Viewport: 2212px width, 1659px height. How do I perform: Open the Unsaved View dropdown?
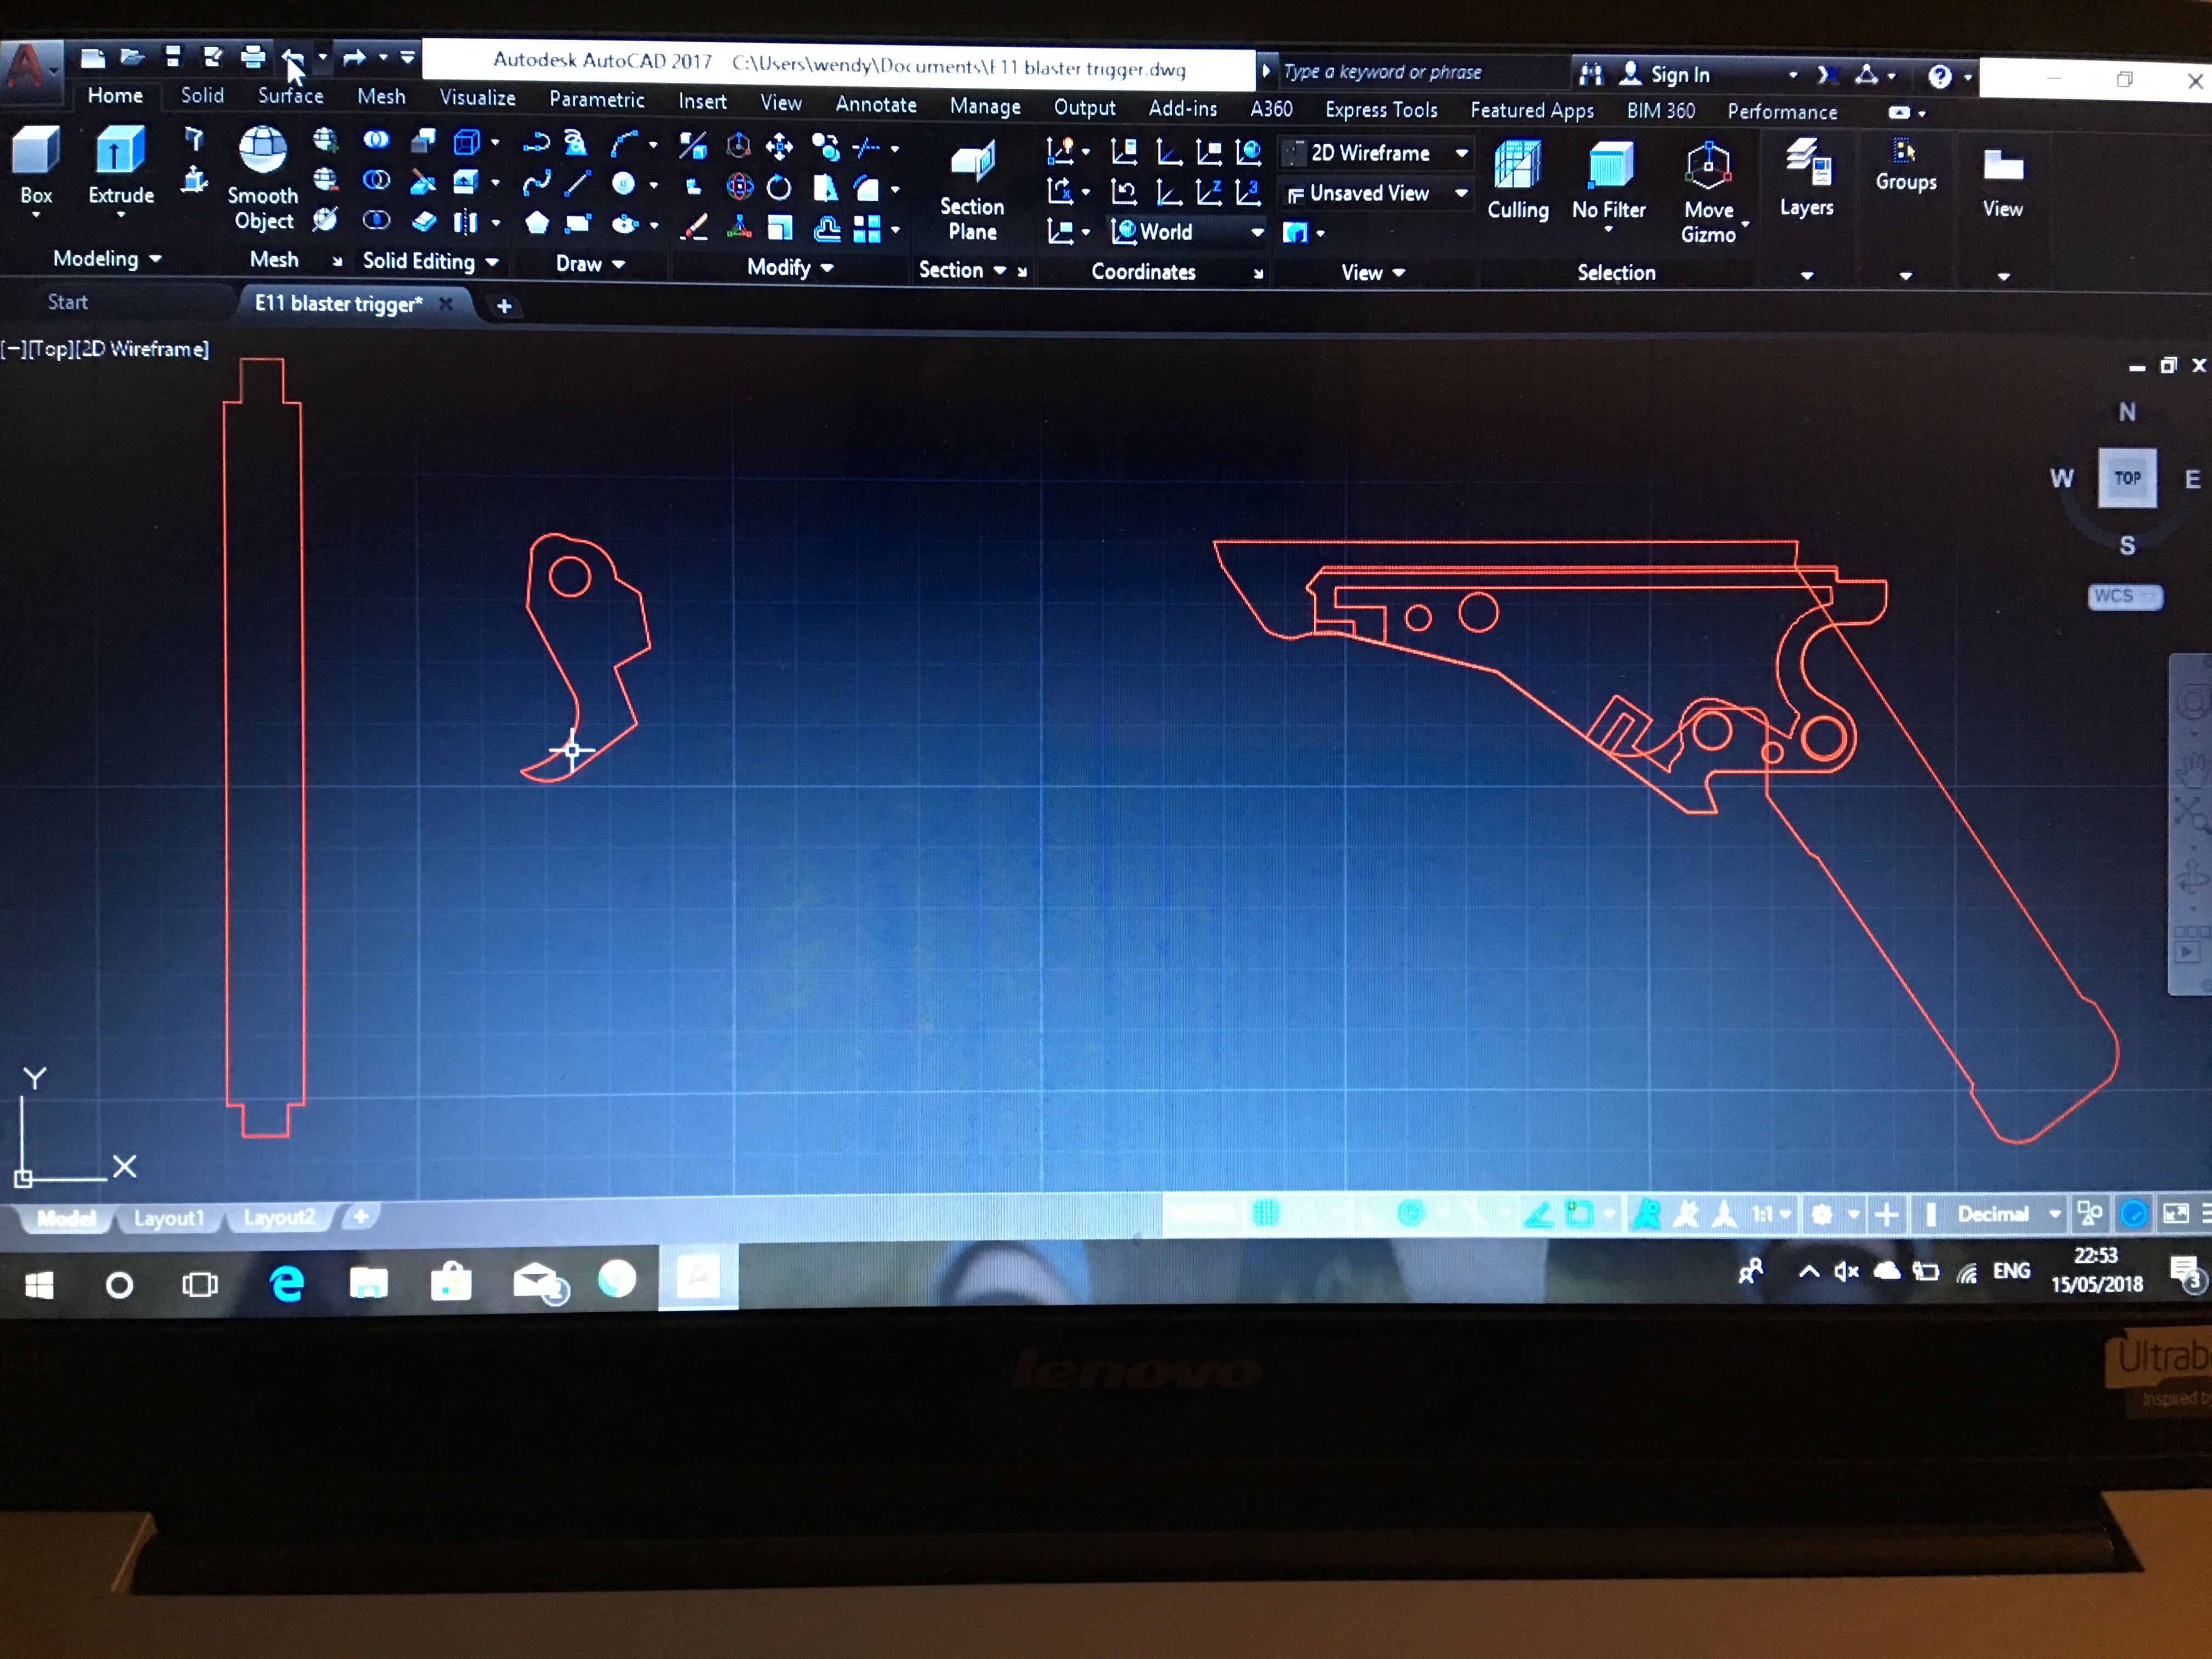tap(1376, 193)
